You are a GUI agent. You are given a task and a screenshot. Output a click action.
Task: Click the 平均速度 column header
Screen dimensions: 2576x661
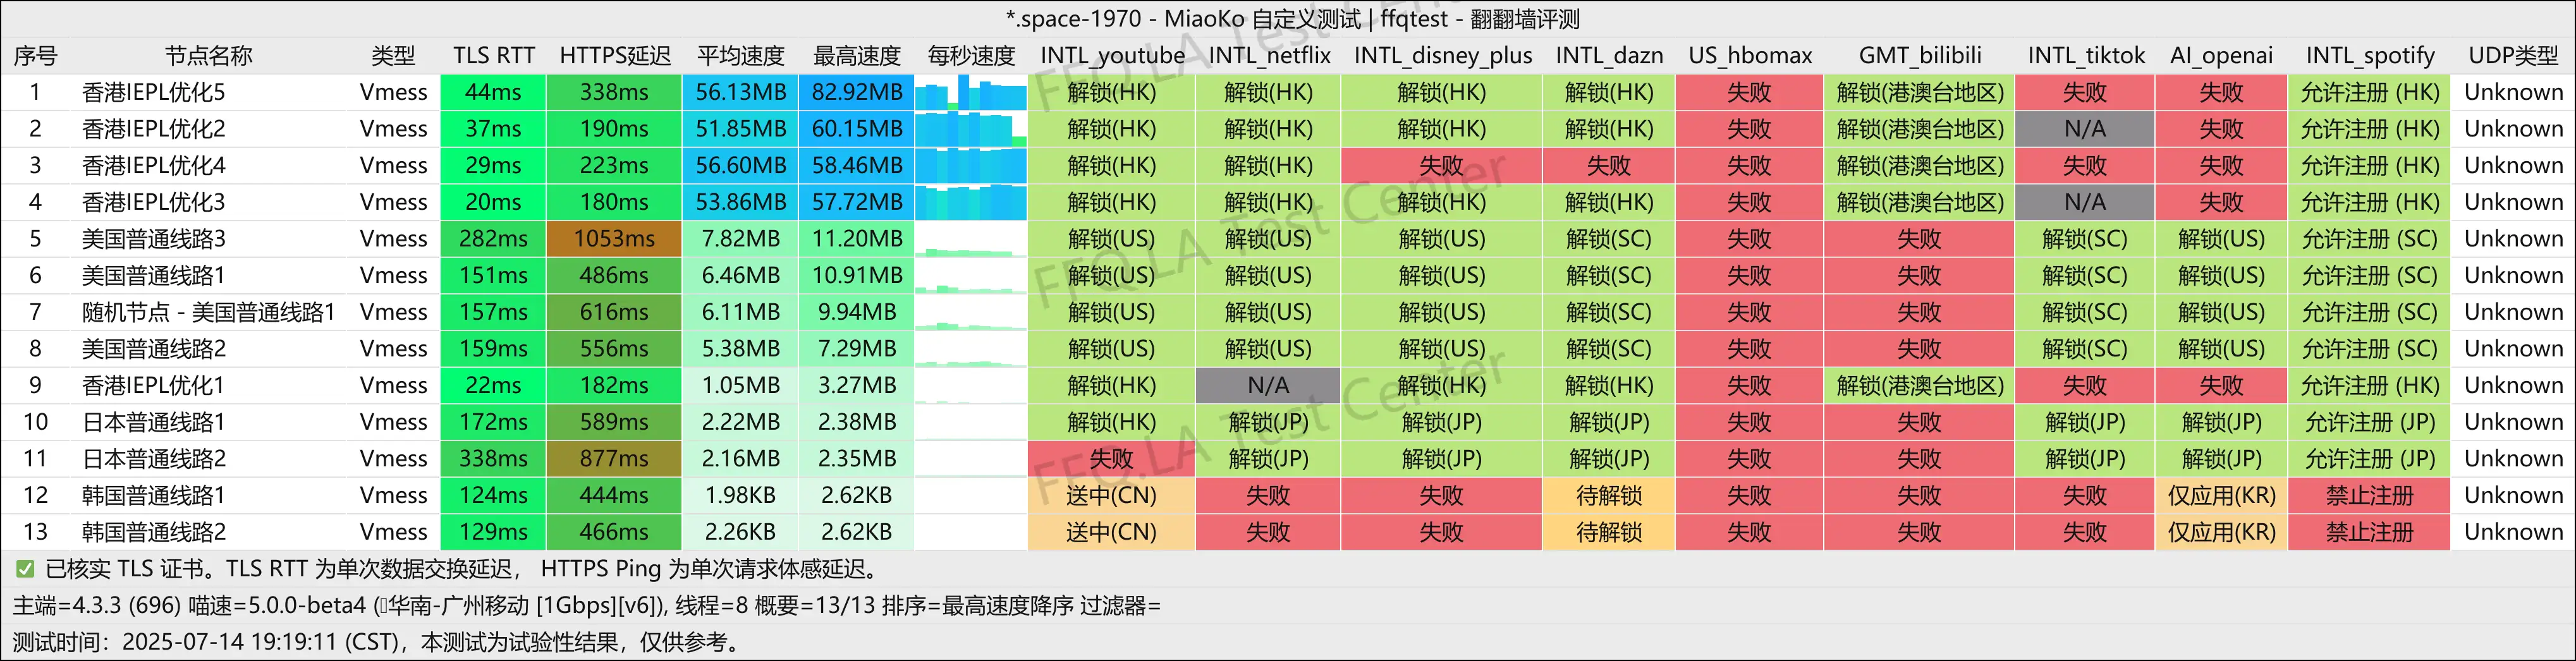tap(740, 56)
